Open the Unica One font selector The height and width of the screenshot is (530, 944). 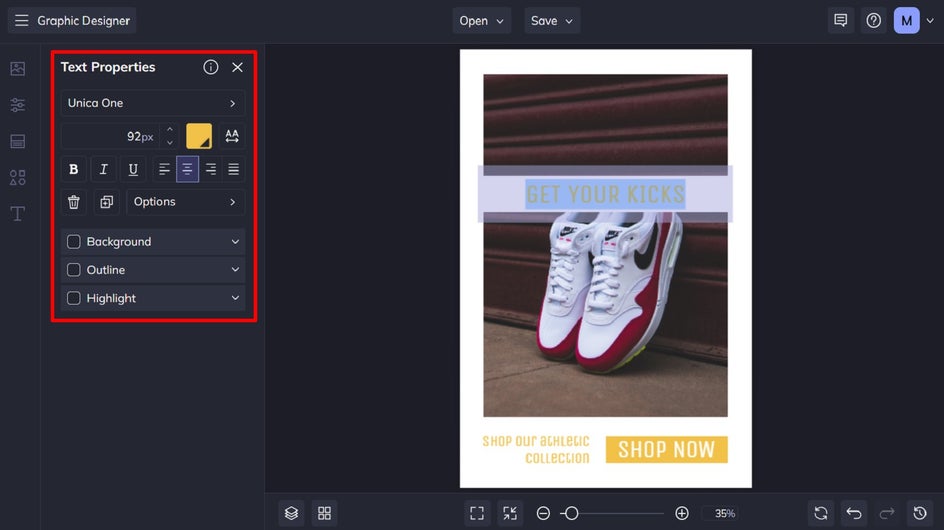[153, 103]
